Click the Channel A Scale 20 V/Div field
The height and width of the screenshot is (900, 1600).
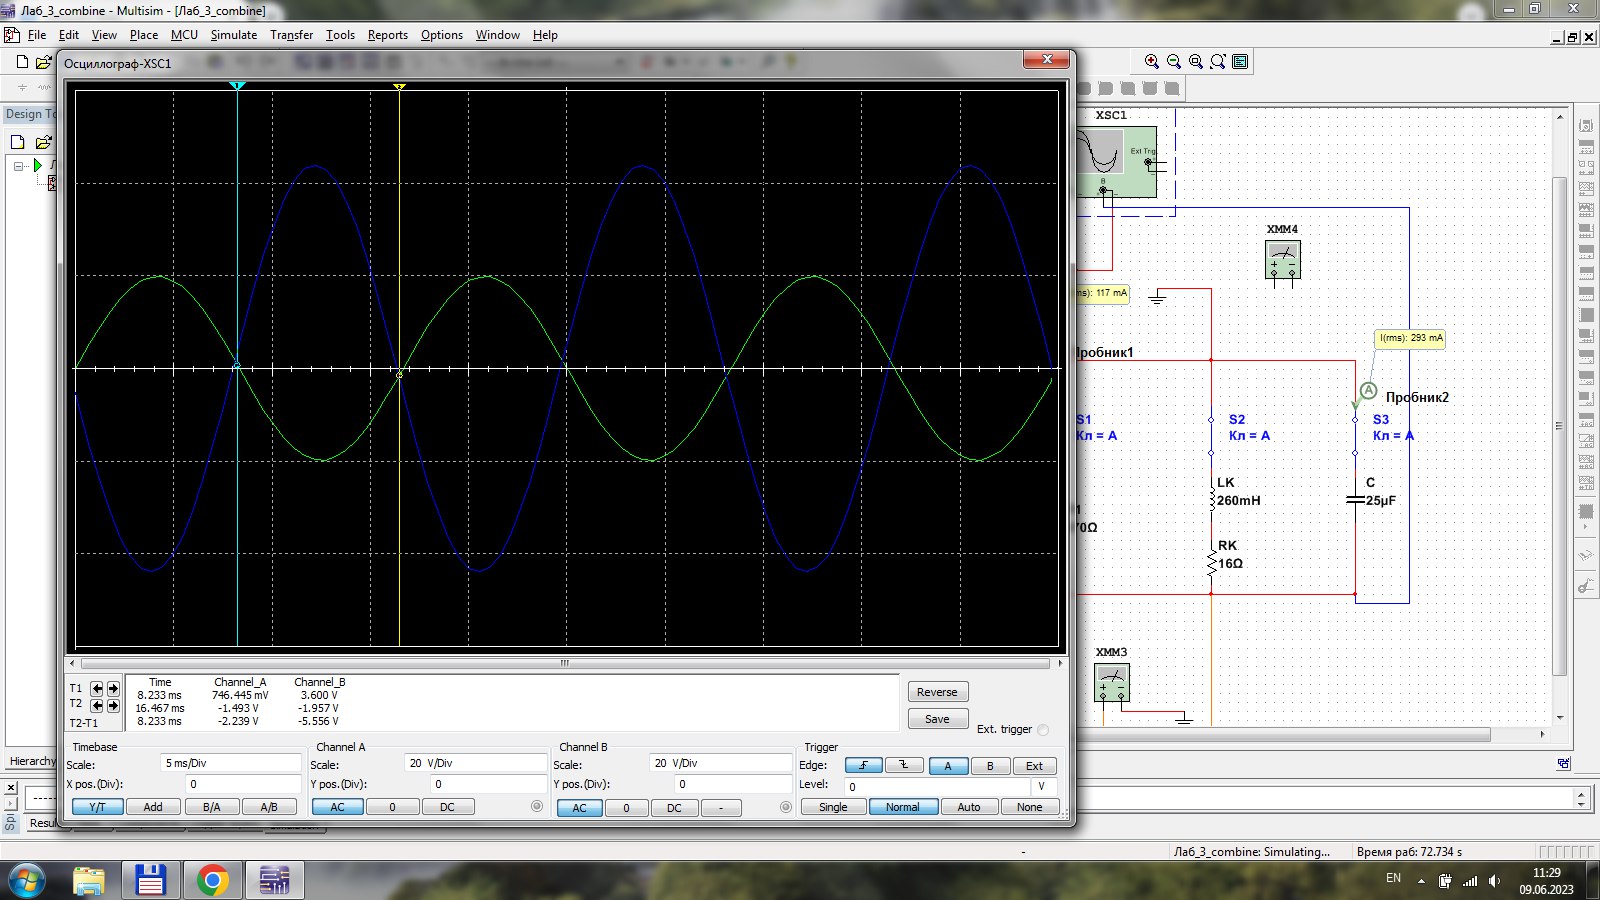[474, 763]
